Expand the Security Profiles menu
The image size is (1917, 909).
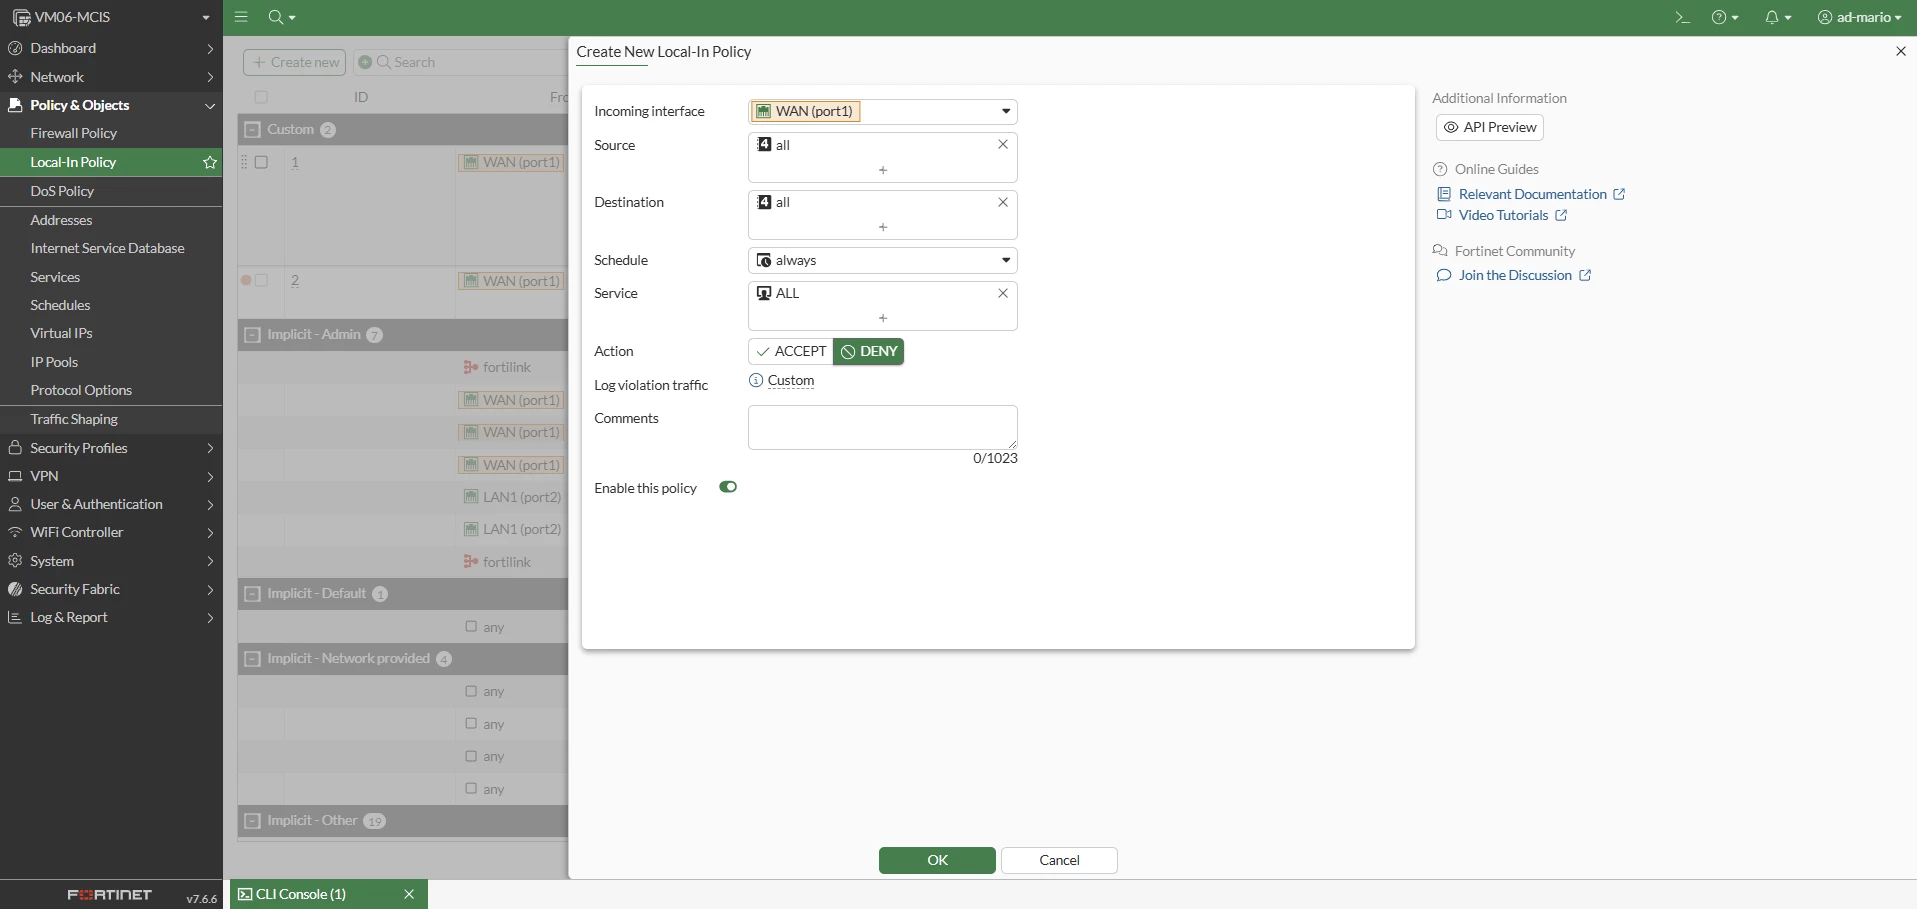coord(111,448)
